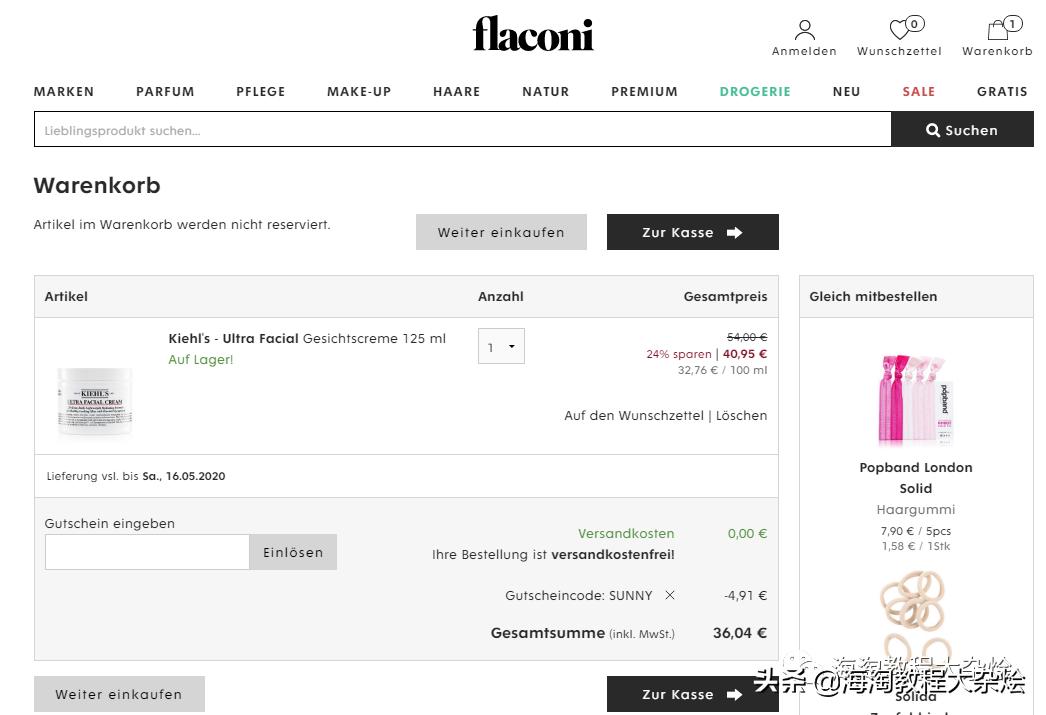Click the Auf Lager! stock status
1046x715 pixels.
tap(201, 360)
